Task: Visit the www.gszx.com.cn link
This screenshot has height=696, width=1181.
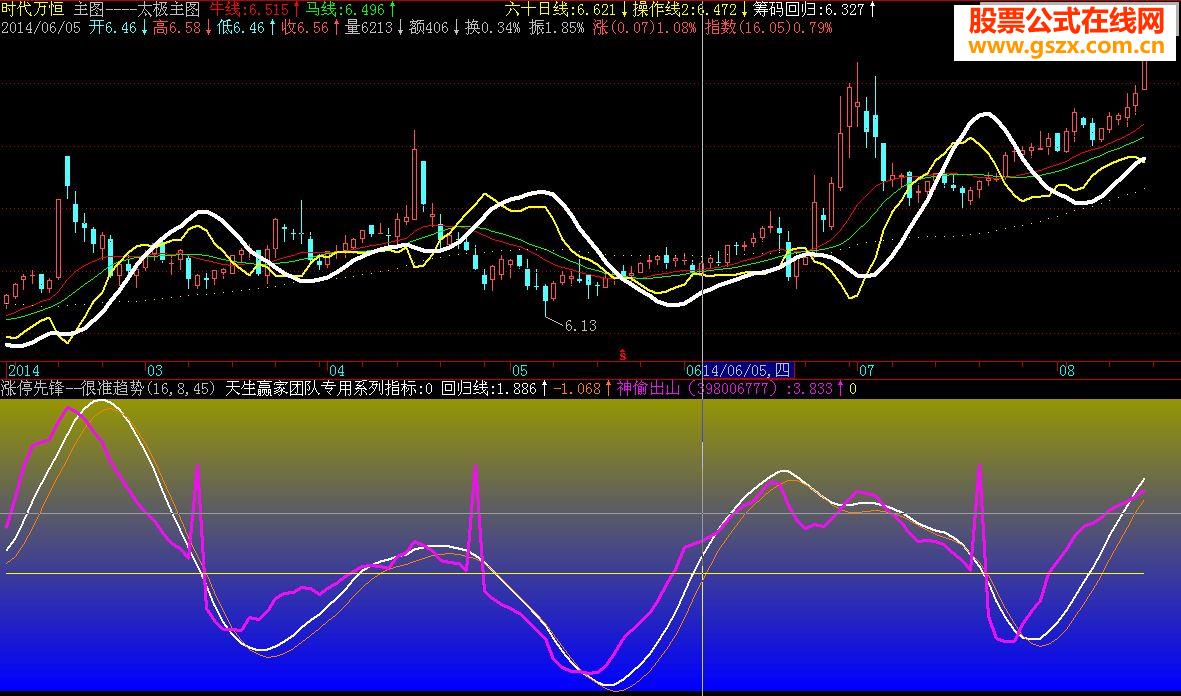Action: click(1066, 46)
